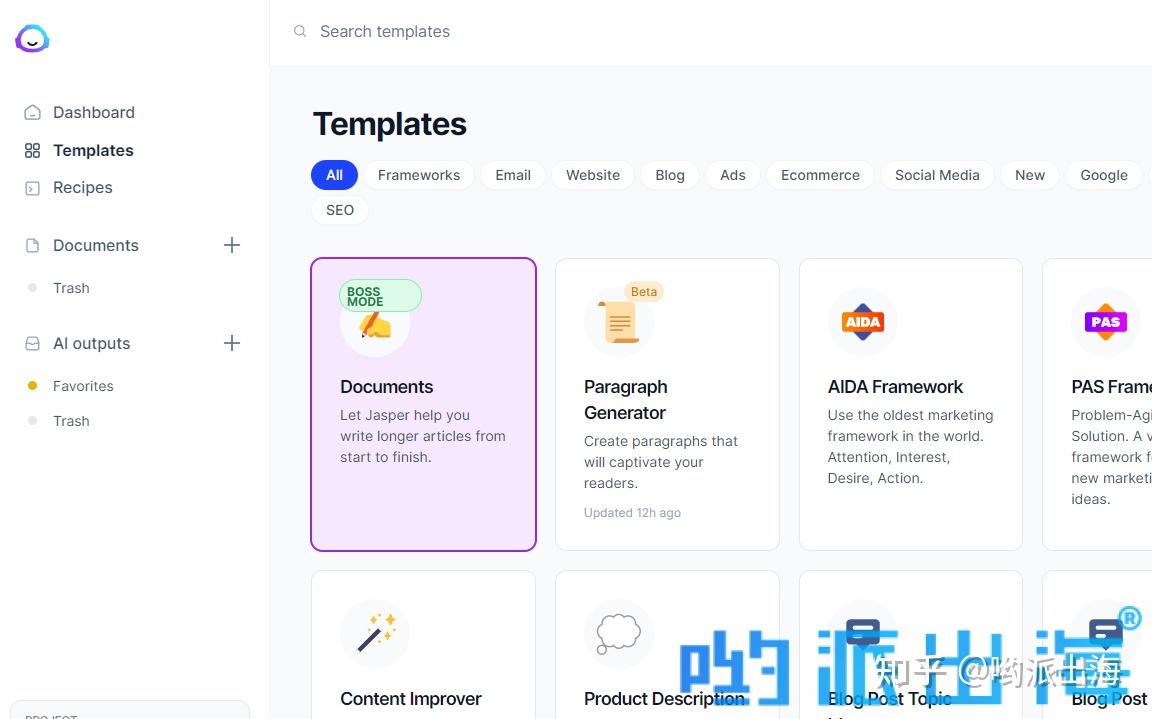Filter templates by Email
The width and height of the screenshot is (1152, 719).
click(513, 175)
